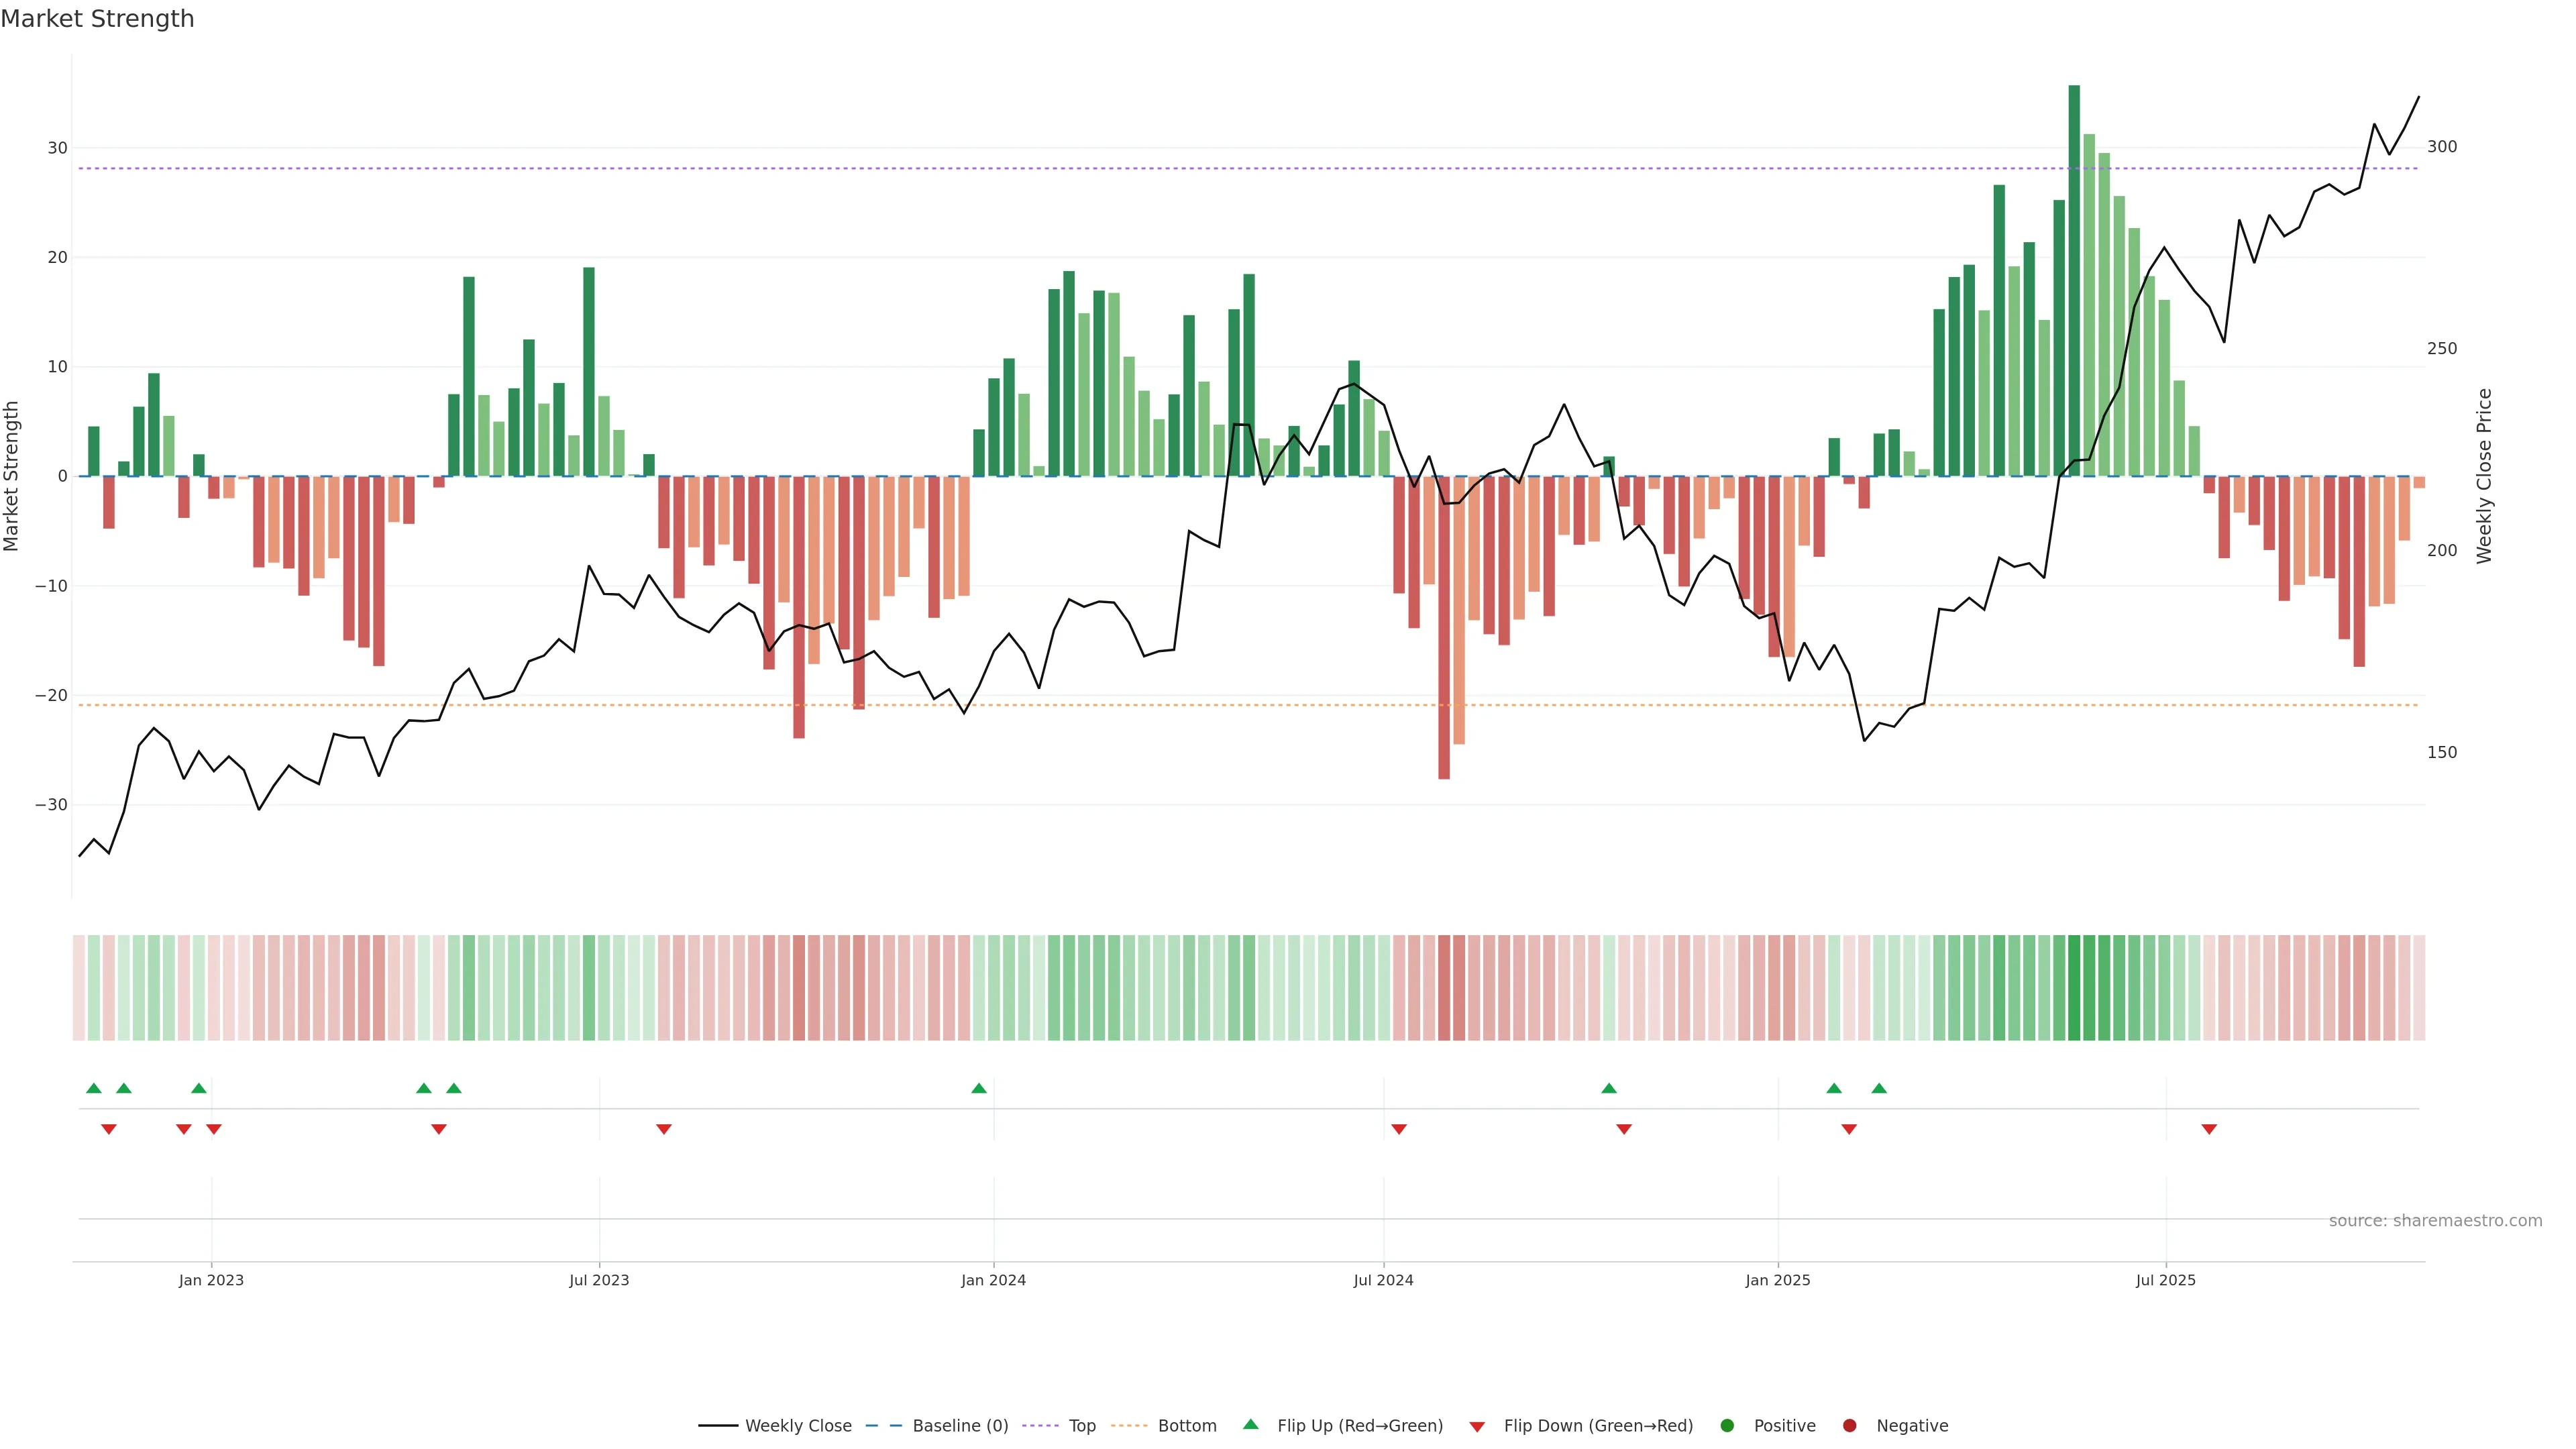Click the red Flip Down triangle in legend
The height and width of the screenshot is (1449, 2576).
1477,1427
